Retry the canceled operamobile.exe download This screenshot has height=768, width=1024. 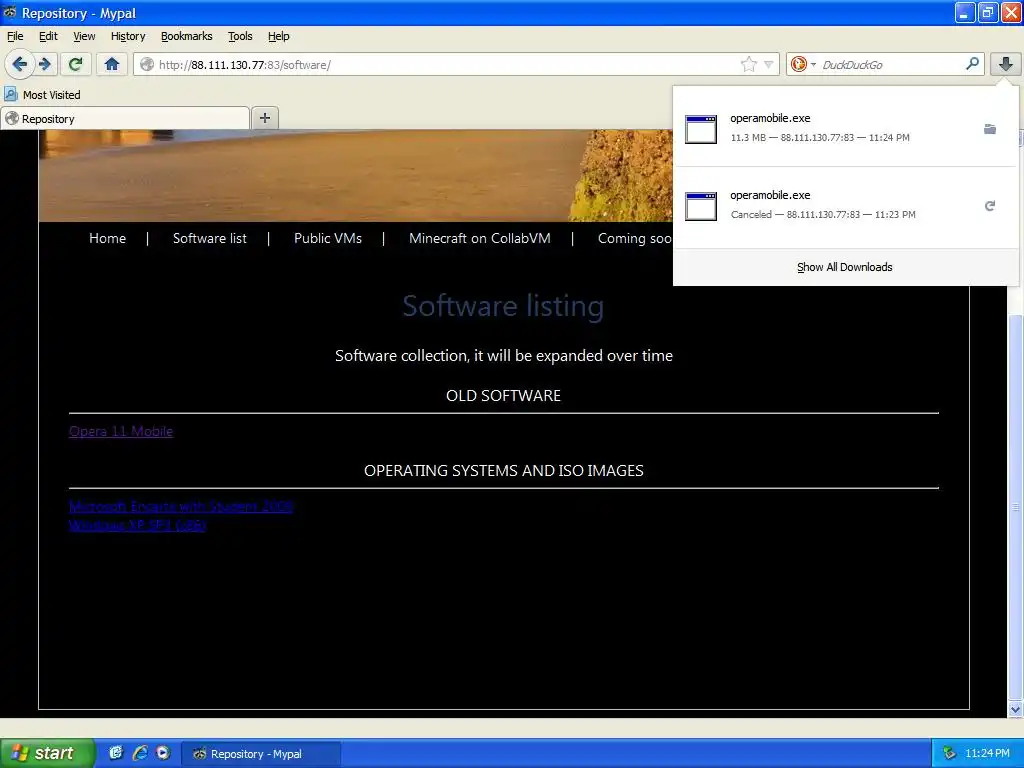point(990,206)
